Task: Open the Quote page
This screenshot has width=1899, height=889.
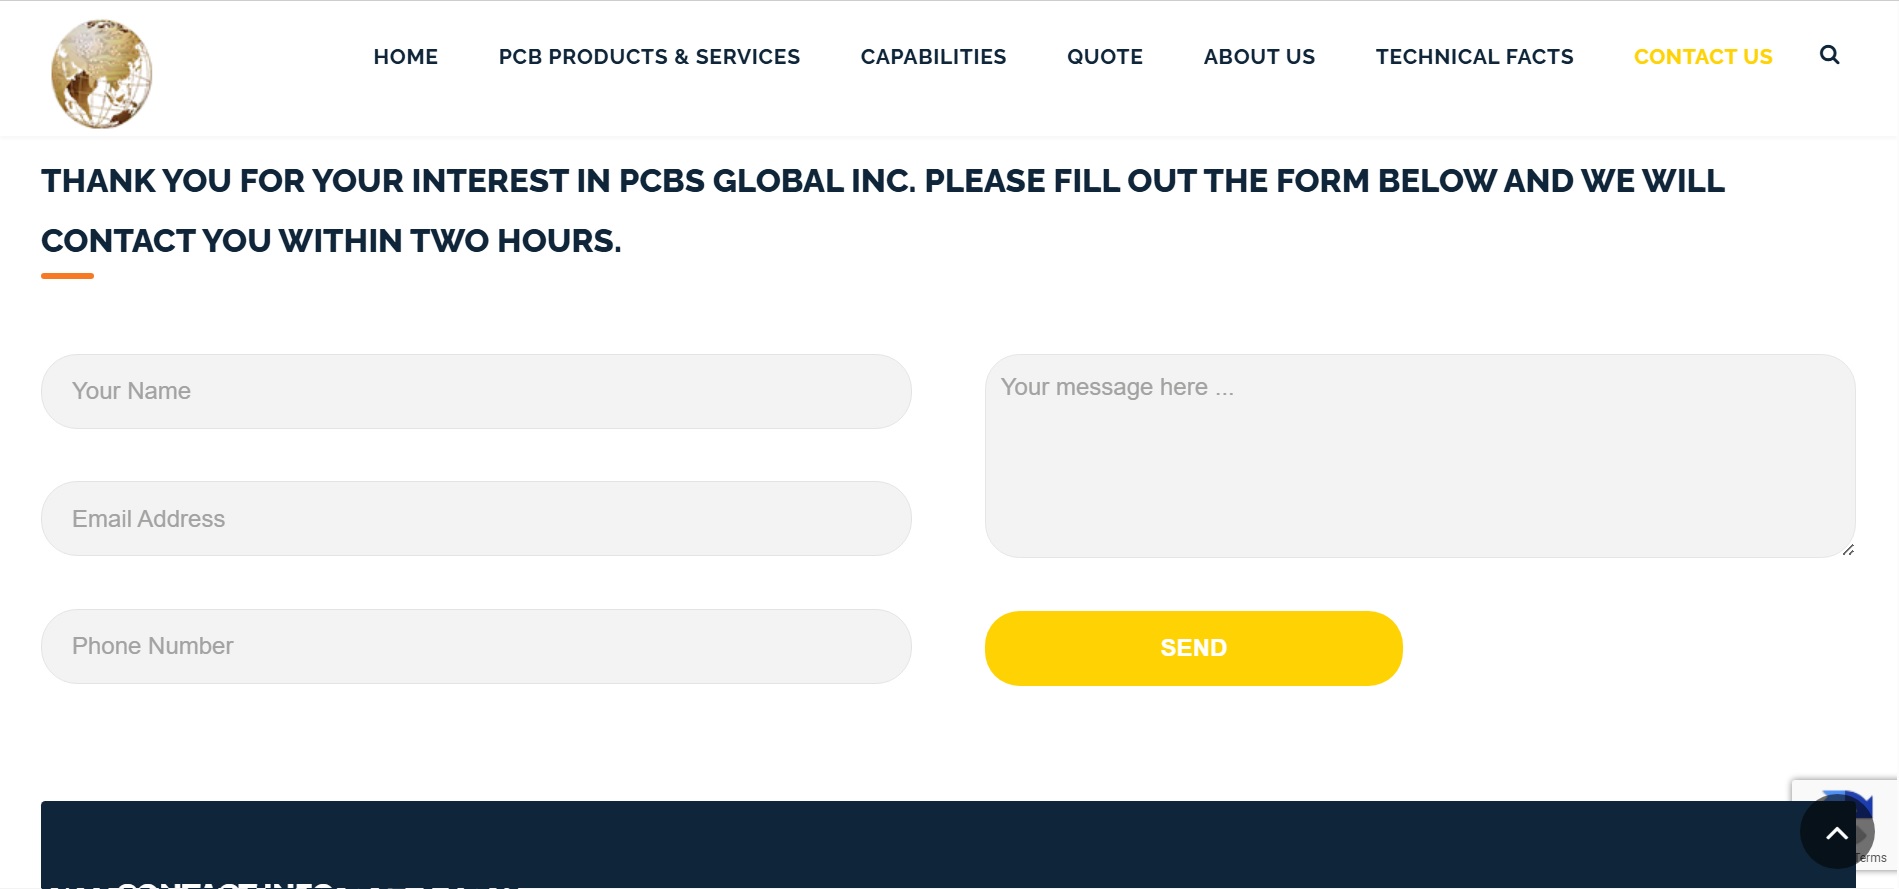Action: (x=1104, y=57)
